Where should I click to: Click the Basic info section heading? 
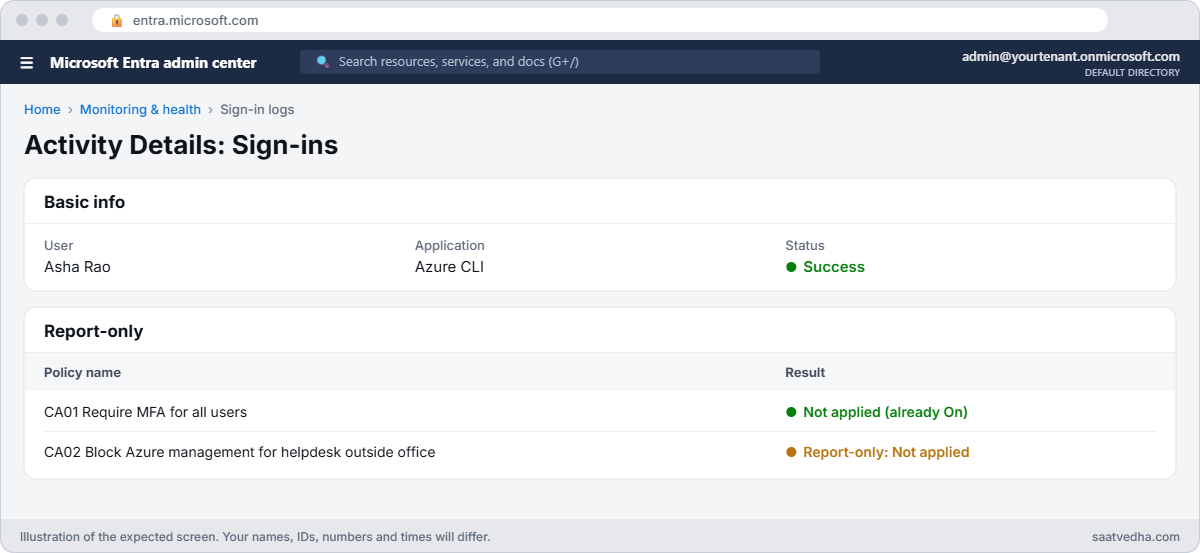[84, 202]
